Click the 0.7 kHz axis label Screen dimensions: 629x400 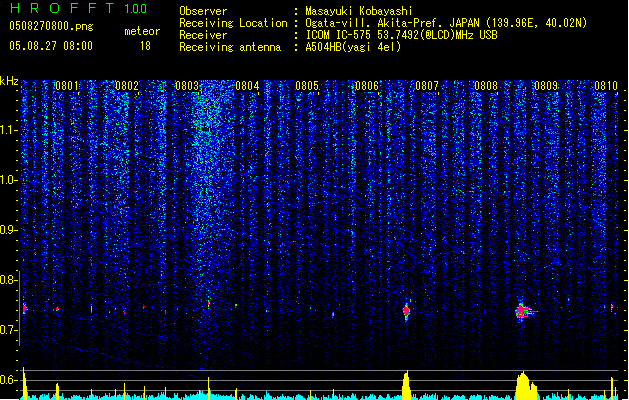8,330
